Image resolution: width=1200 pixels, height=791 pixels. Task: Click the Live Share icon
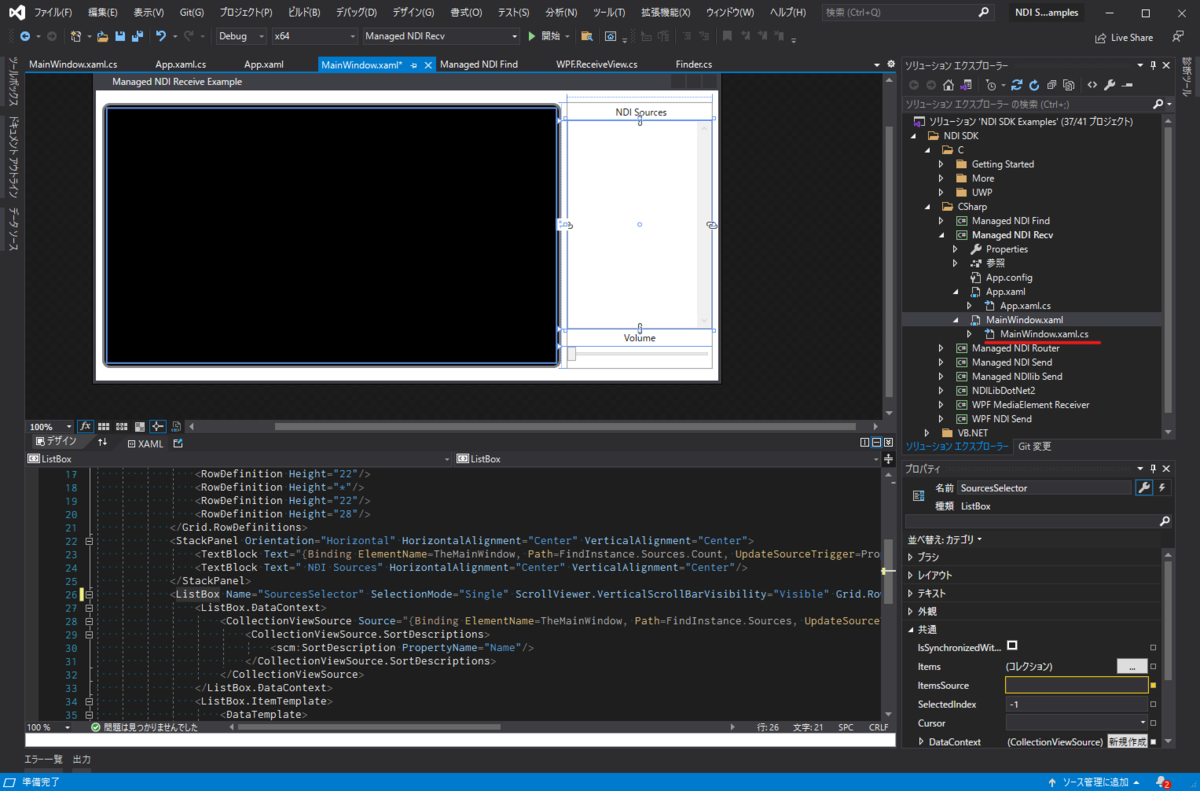click(x=1102, y=37)
